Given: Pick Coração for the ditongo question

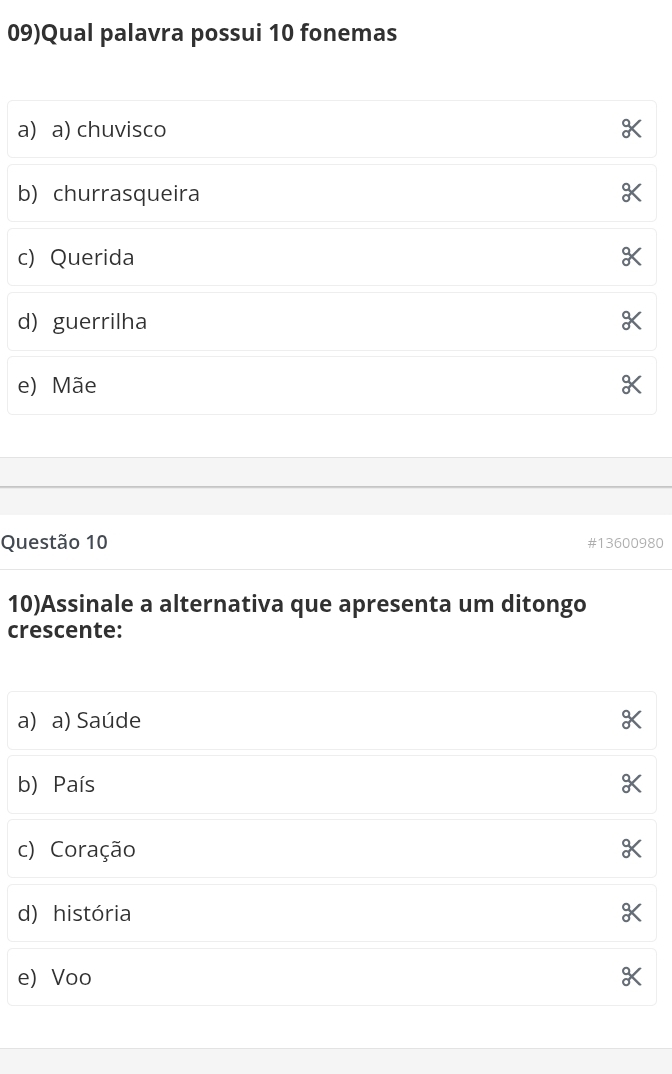Looking at the screenshot, I should pos(93,849).
